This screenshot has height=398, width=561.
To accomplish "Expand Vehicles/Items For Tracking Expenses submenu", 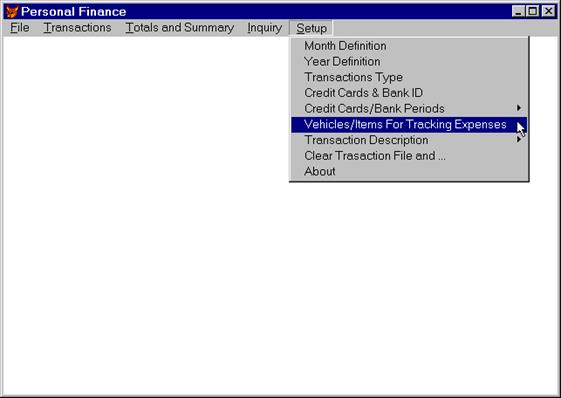I will (409, 125).
